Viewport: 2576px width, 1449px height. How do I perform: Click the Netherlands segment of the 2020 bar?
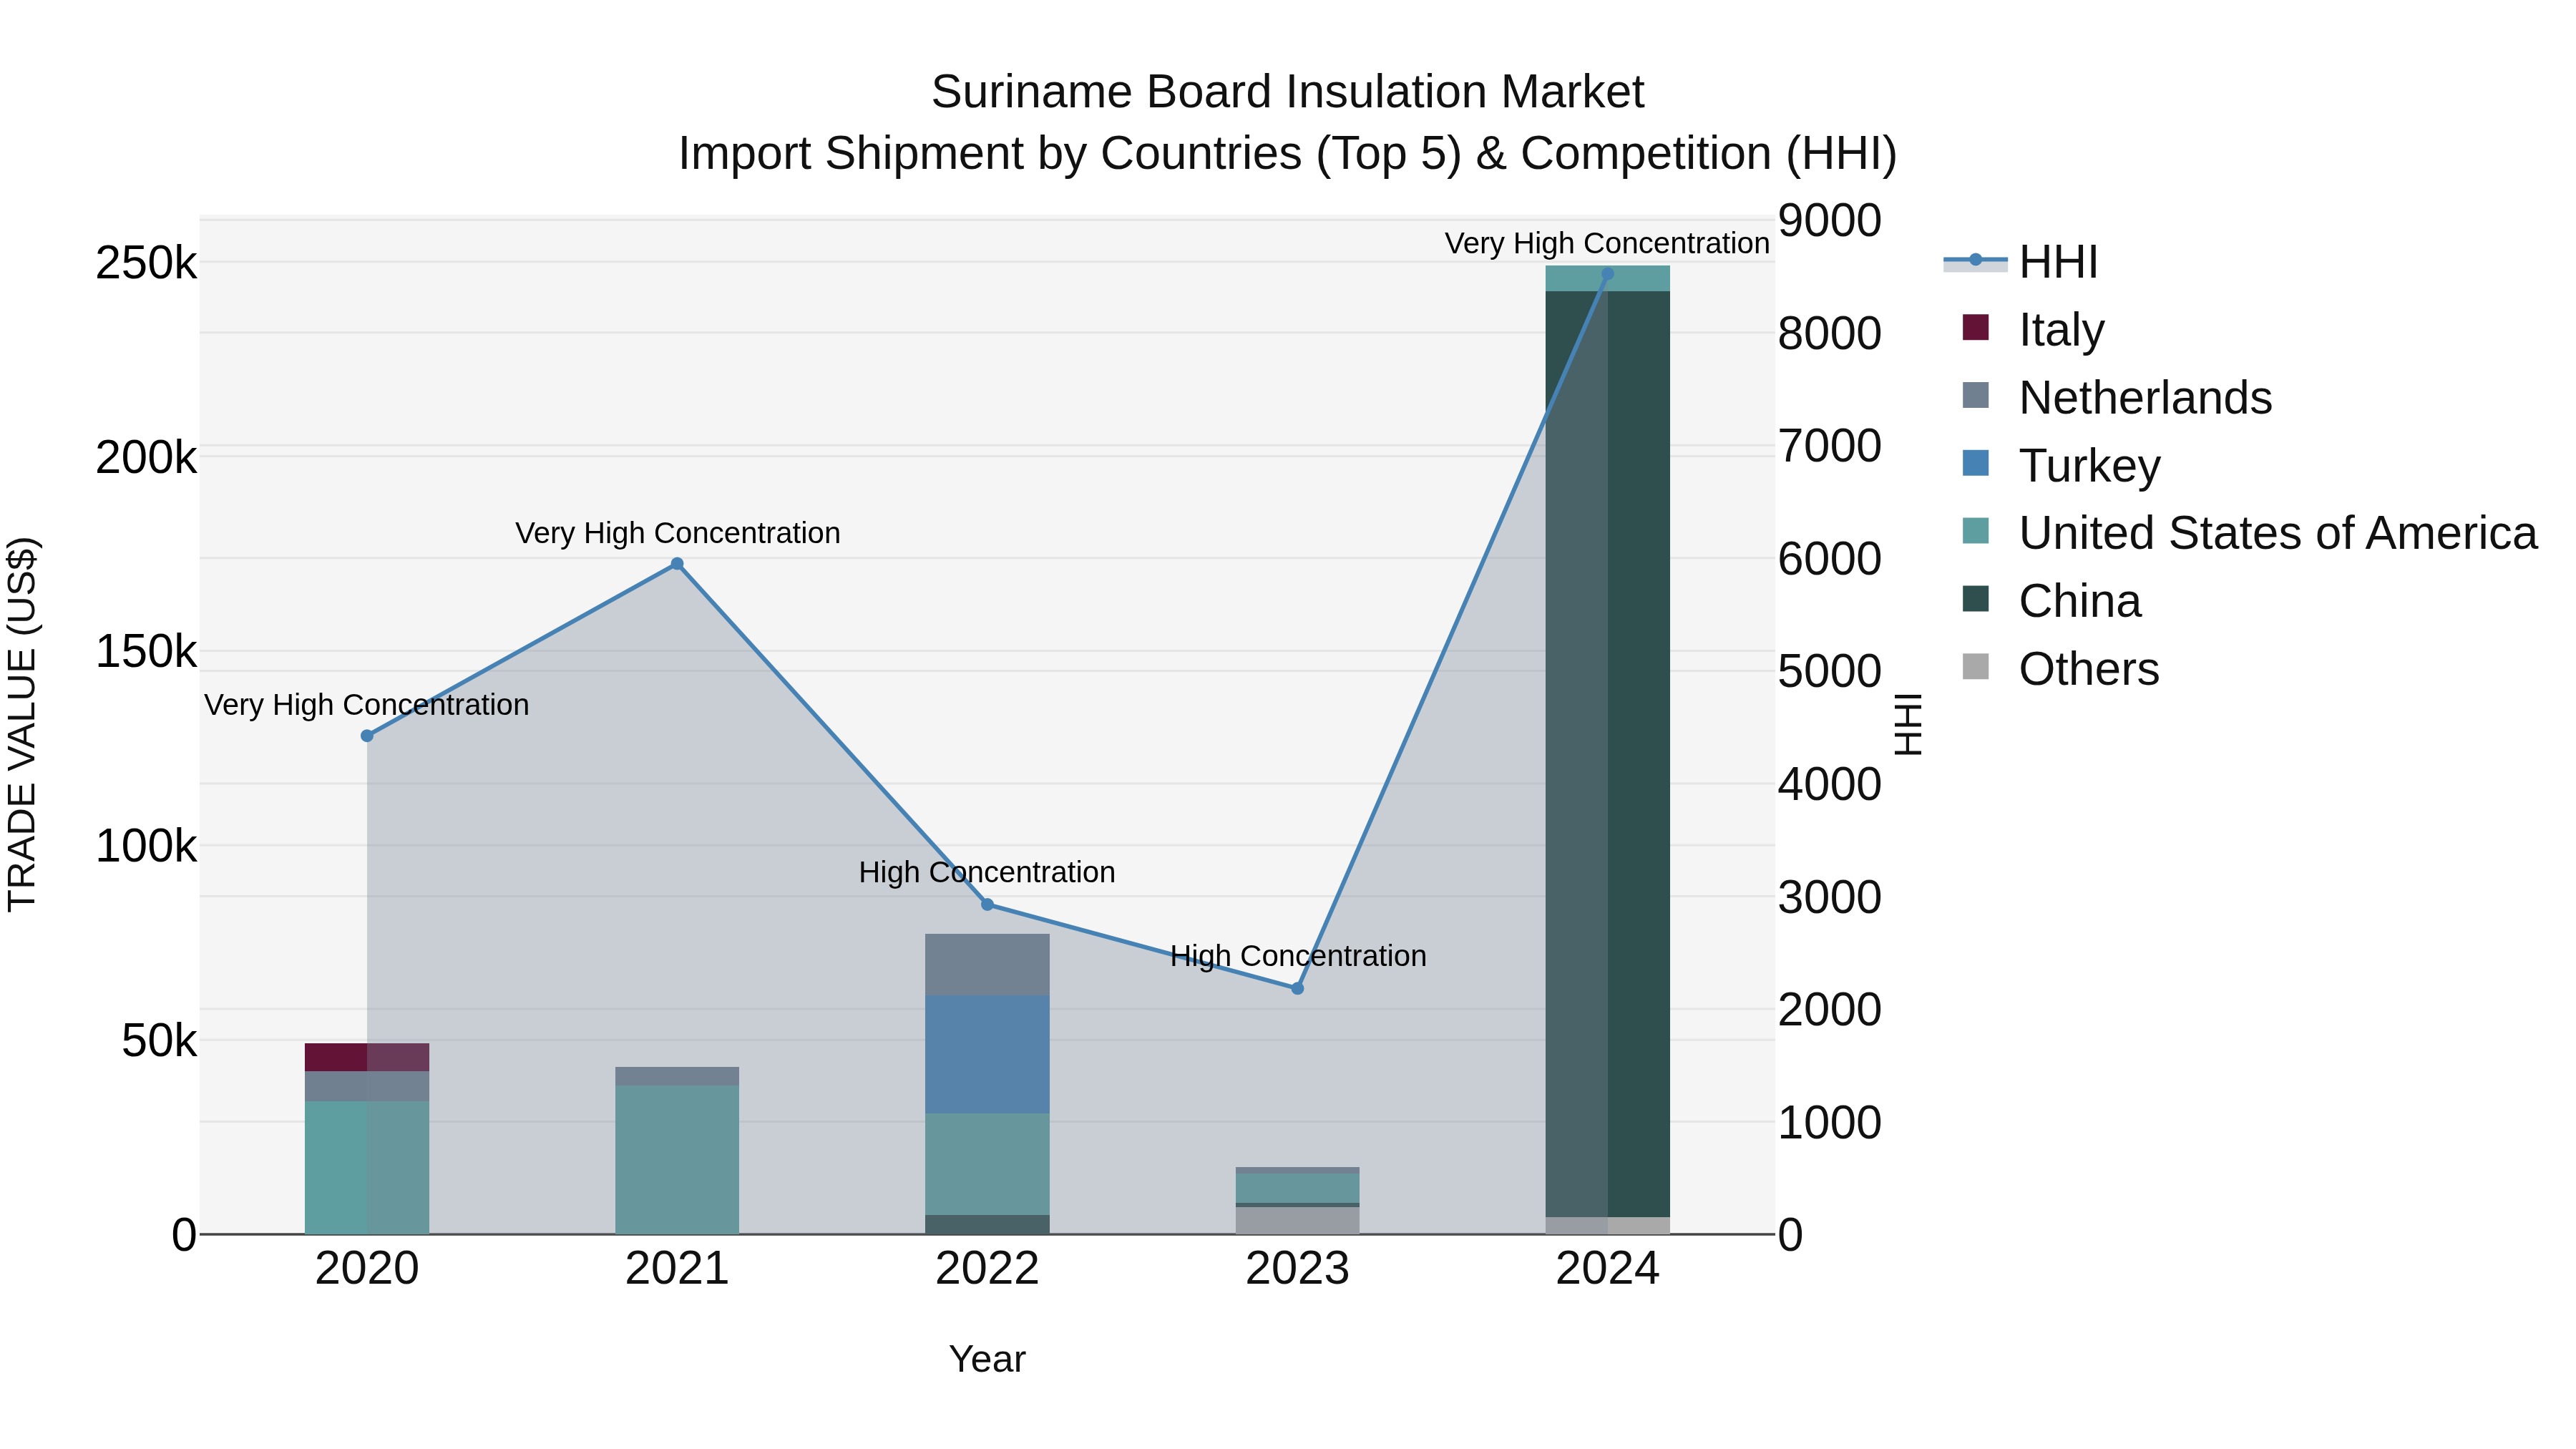pos(367,1086)
